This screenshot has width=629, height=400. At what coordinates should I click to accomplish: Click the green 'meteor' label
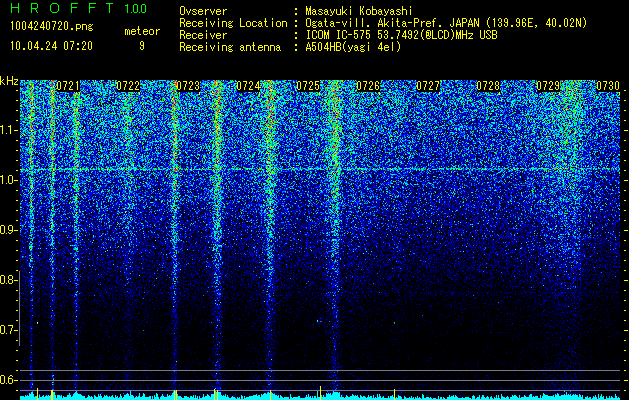[142, 31]
